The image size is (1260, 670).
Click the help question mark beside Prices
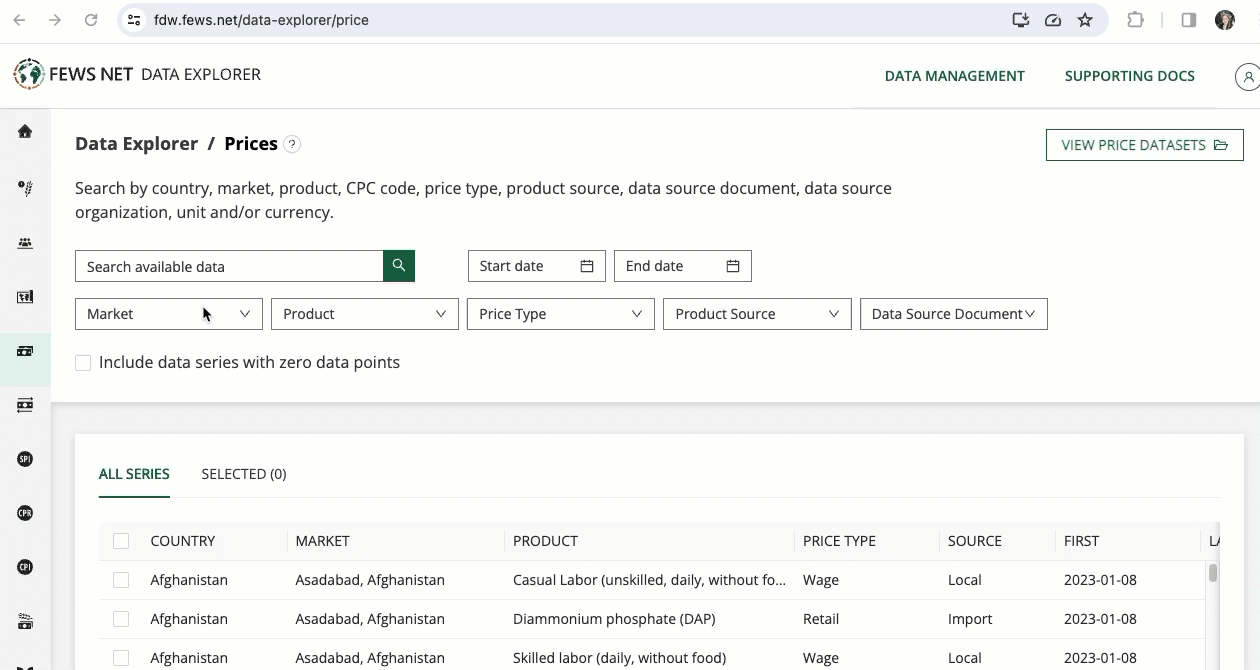(292, 144)
